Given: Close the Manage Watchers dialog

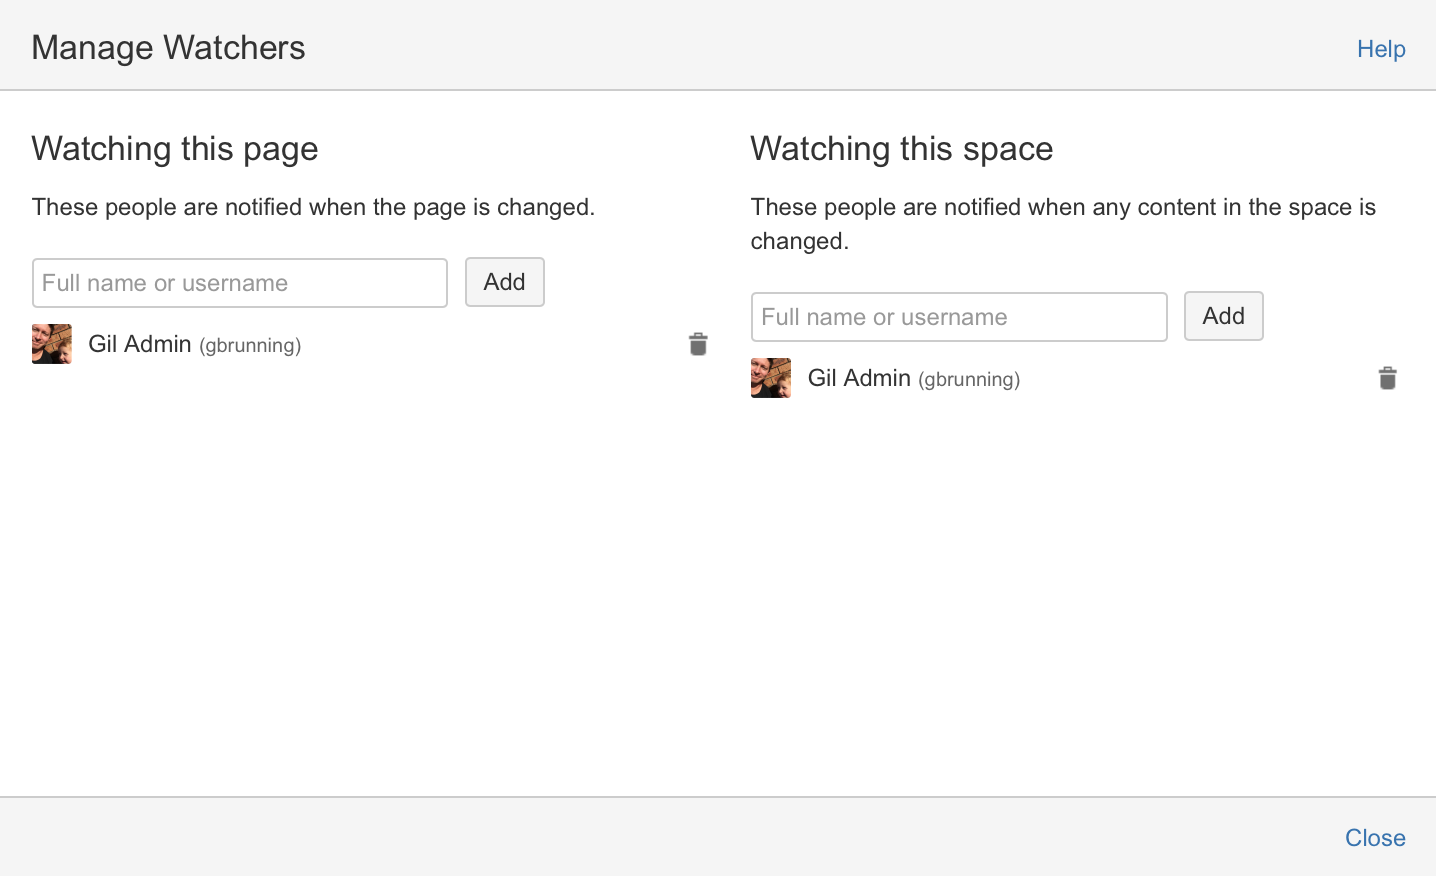Looking at the screenshot, I should (x=1375, y=838).
